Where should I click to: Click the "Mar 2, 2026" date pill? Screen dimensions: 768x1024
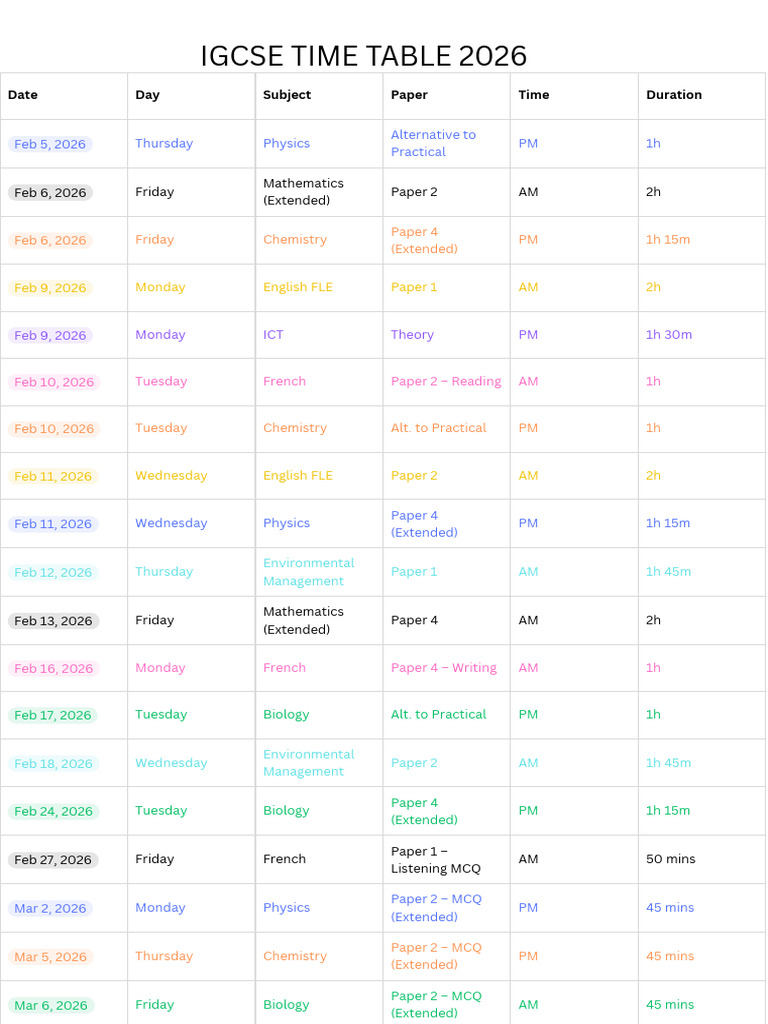coord(50,909)
